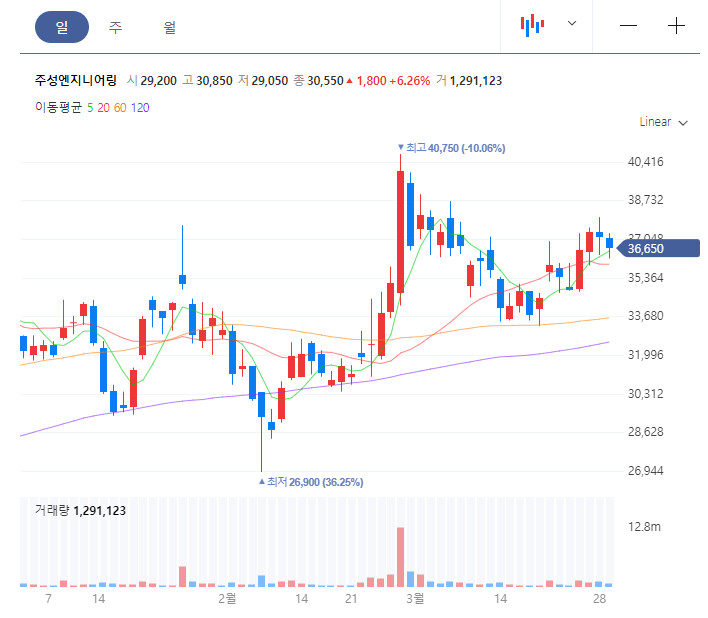708x618 pixels.
Task: Click the 28 date axis label
Action: 599,599
